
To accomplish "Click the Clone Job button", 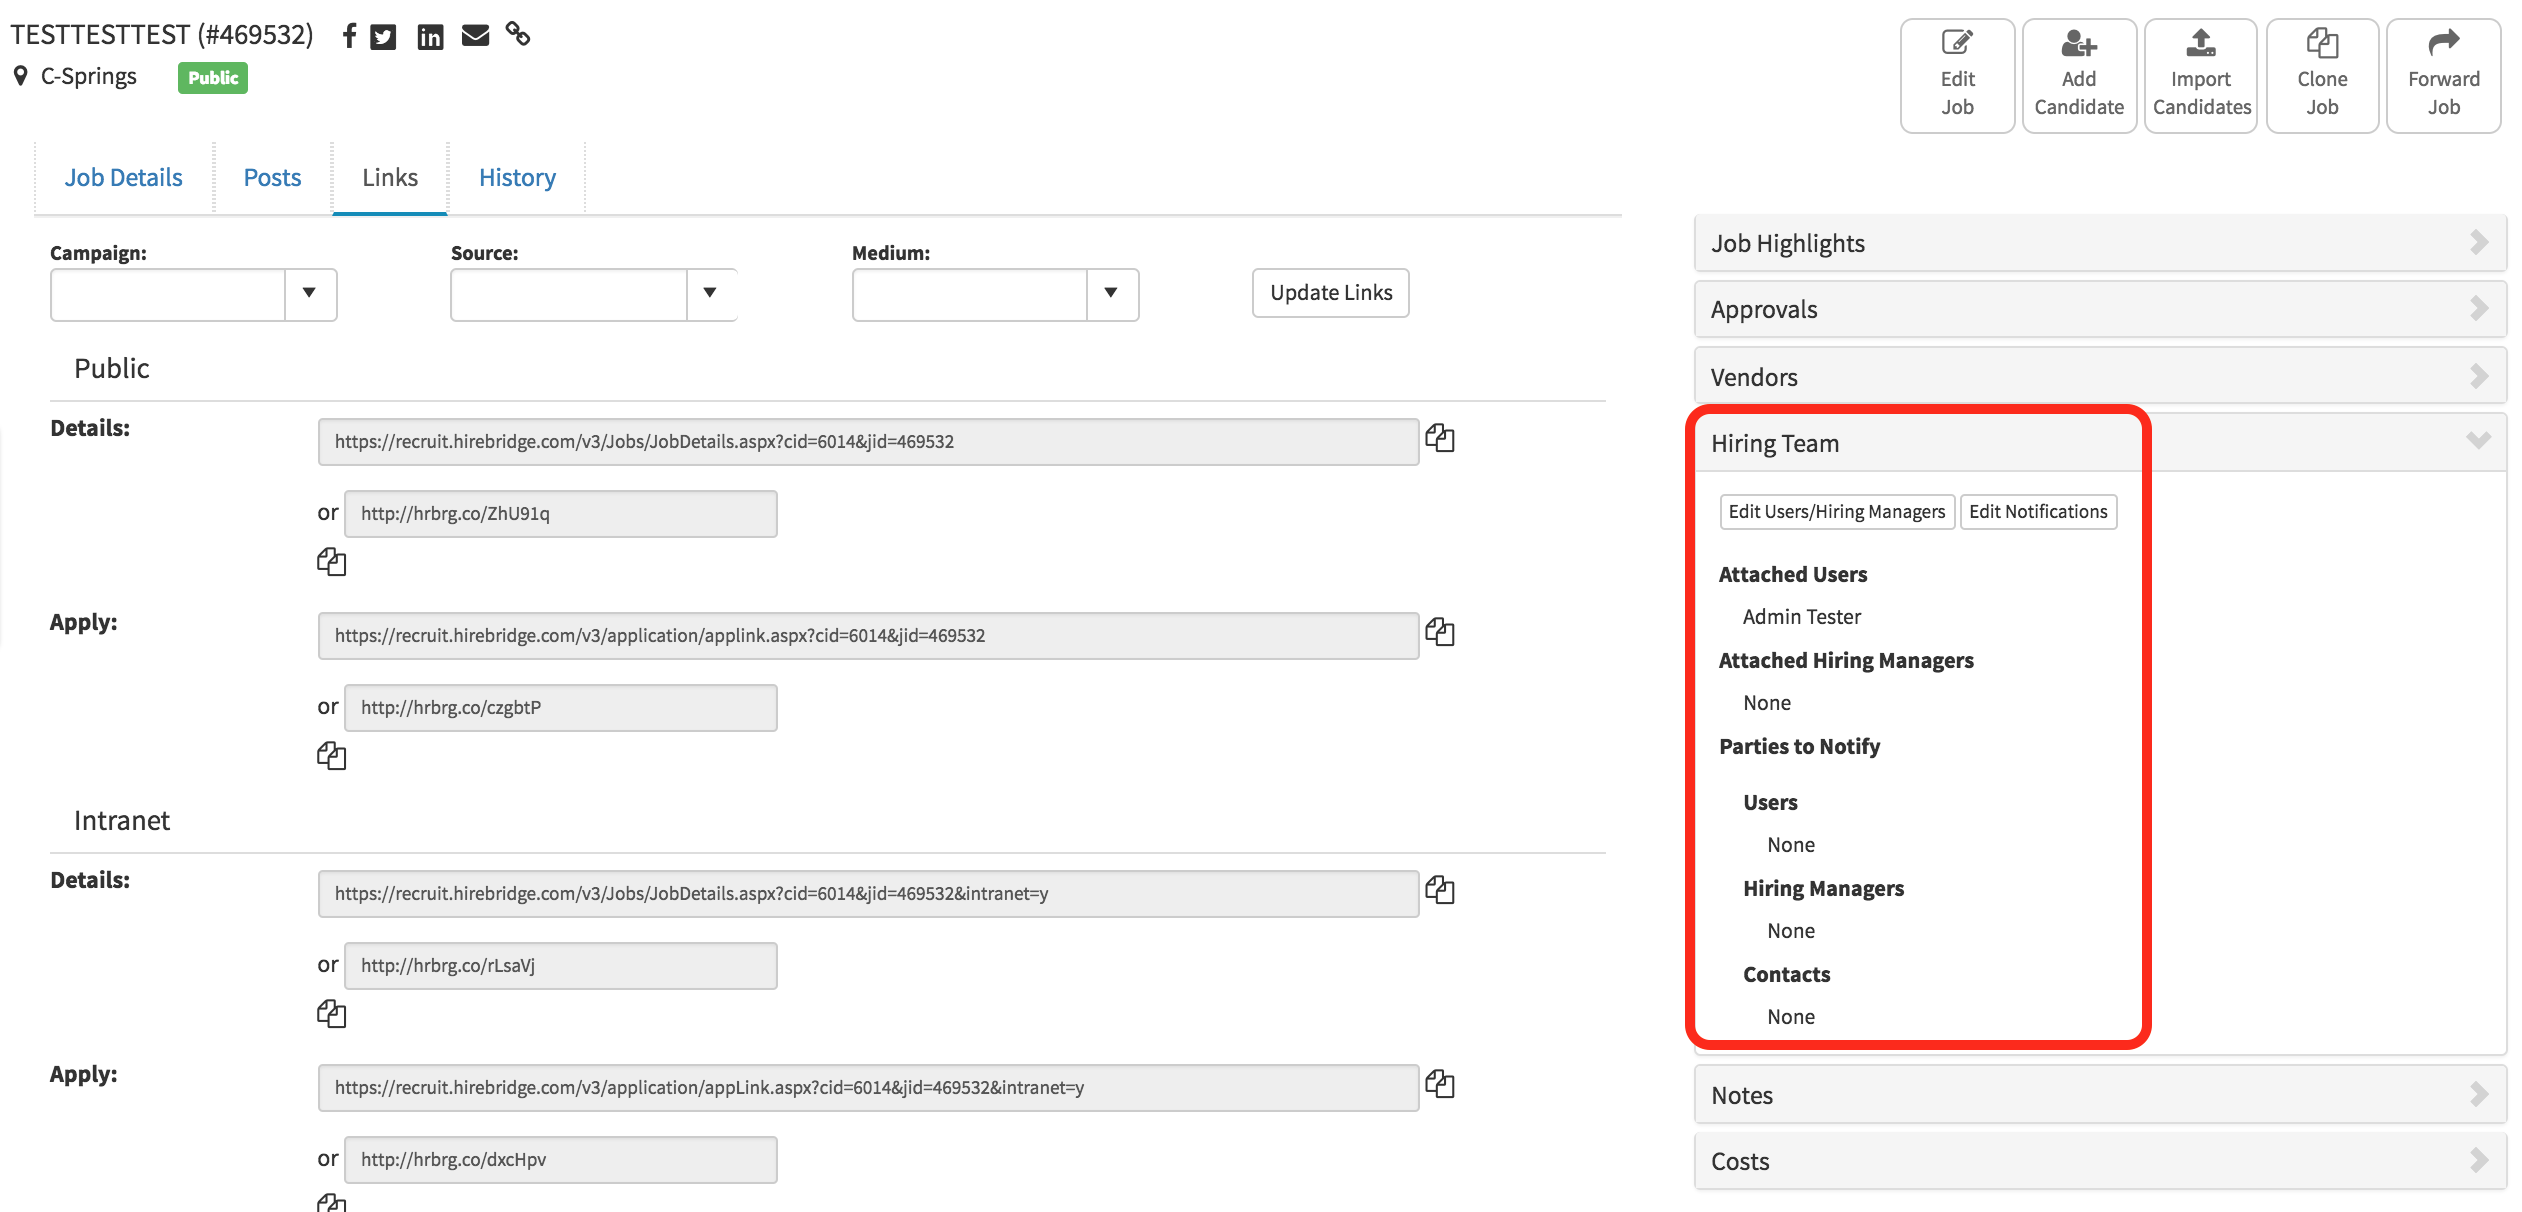I will tap(2321, 76).
